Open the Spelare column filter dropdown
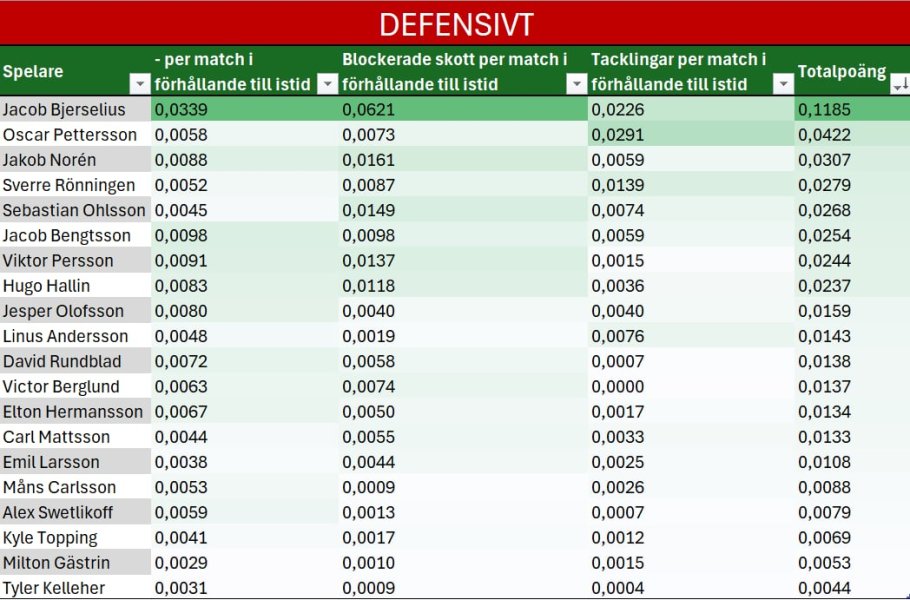 coord(139,85)
